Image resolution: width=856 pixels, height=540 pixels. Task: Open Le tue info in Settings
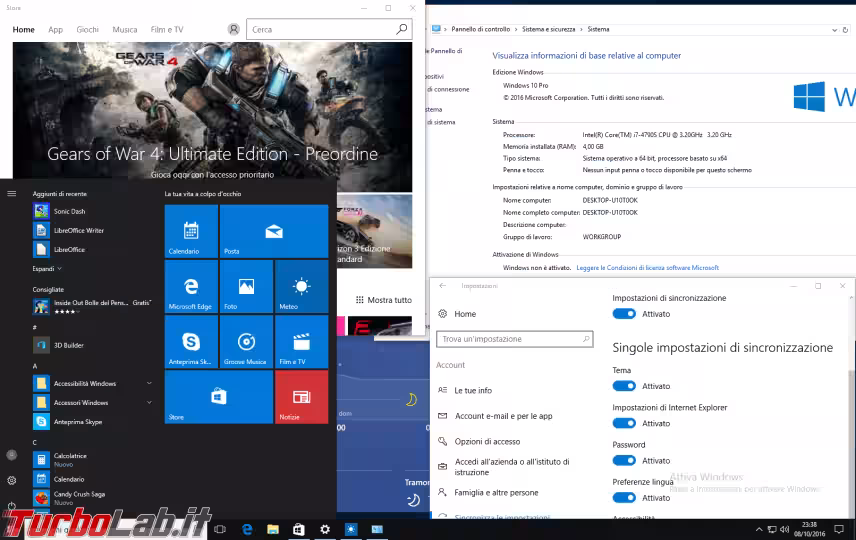(x=473, y=390)
